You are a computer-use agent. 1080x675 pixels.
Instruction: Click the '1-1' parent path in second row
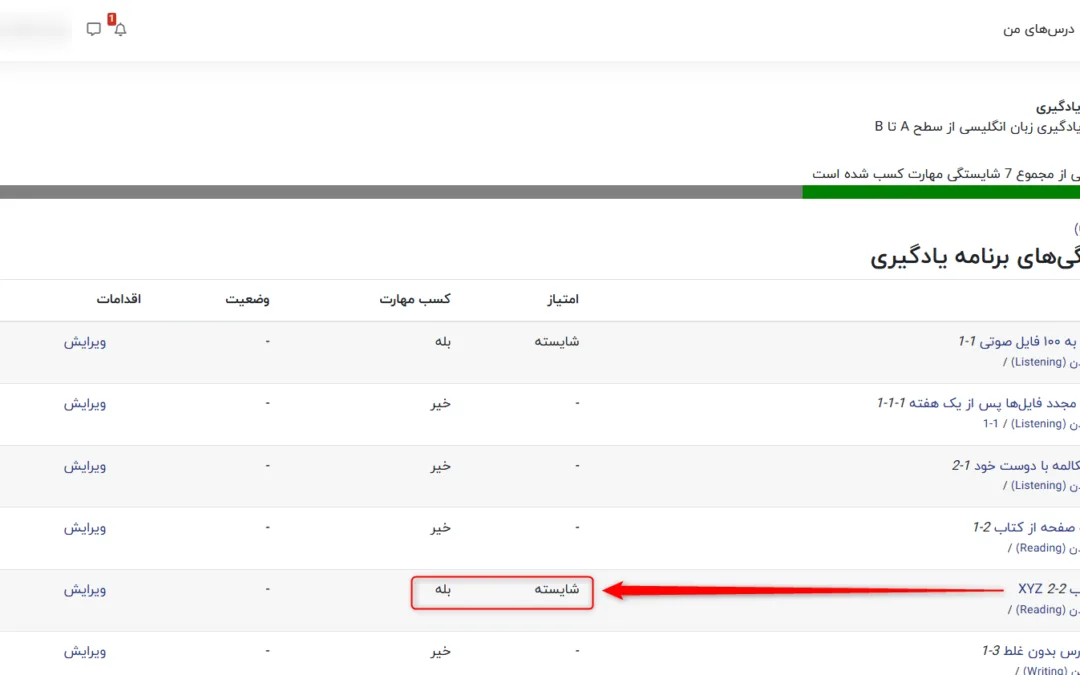coord(990,423)
